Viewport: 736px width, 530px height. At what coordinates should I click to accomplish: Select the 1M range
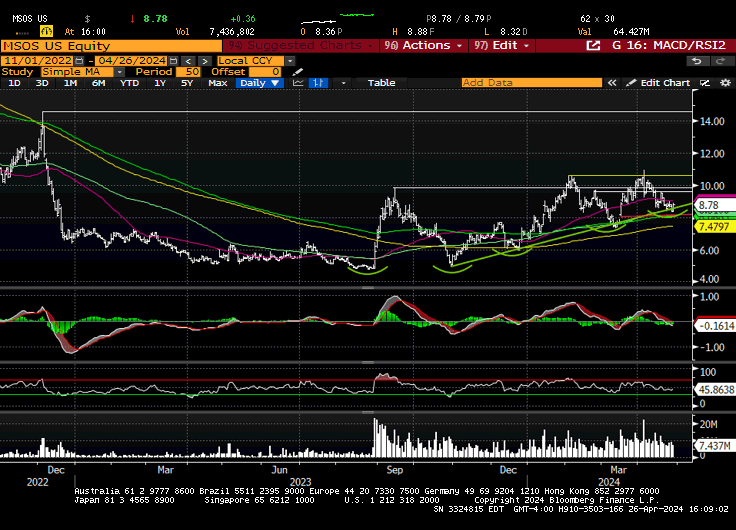tap(70, 83)
